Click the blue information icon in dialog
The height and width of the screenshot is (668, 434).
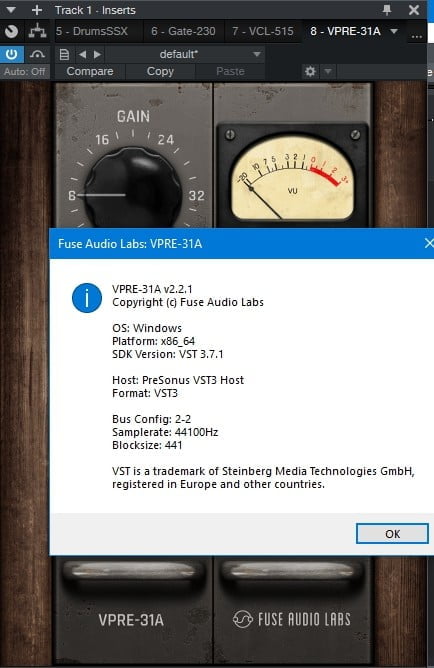click(87, 298)
